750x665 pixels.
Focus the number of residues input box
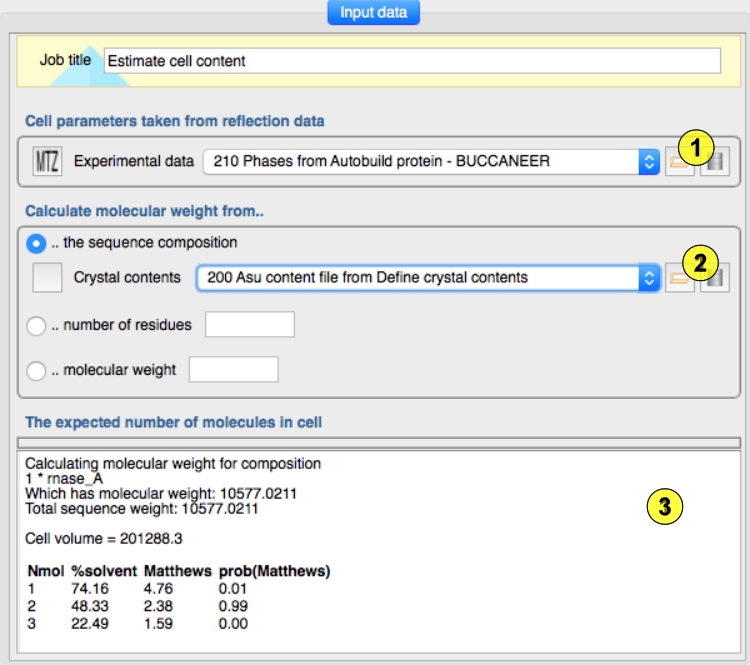249,325
